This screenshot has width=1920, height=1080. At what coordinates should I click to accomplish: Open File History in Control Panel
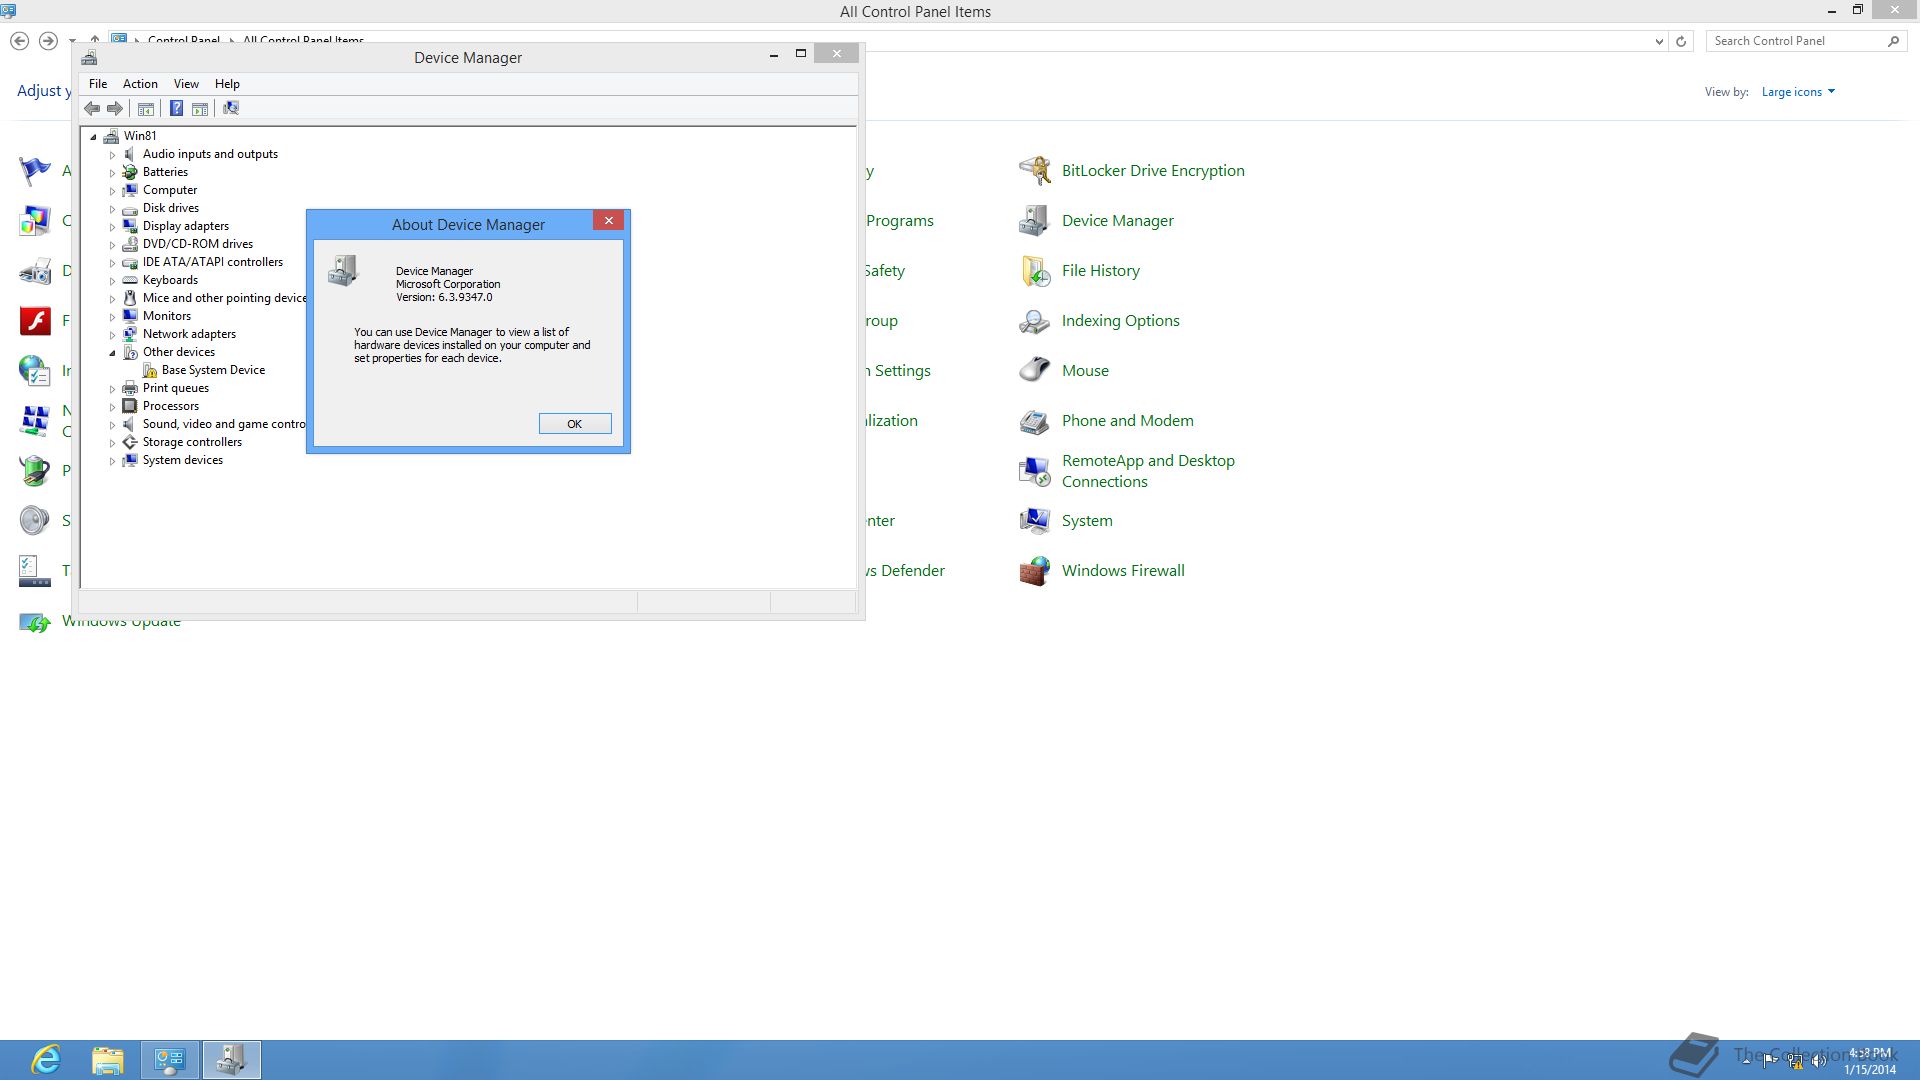[1101, 271]
